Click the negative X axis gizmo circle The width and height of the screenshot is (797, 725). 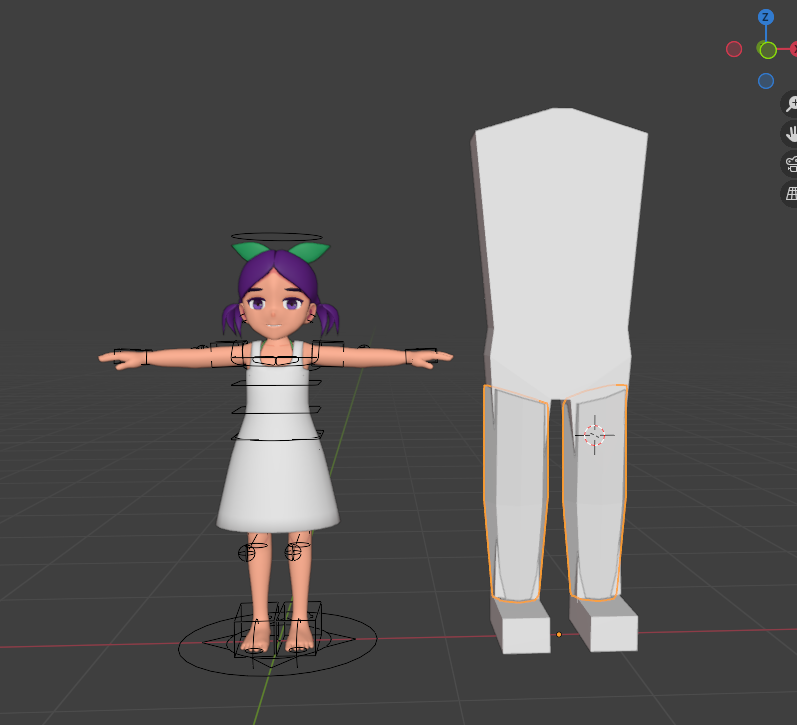734,49
